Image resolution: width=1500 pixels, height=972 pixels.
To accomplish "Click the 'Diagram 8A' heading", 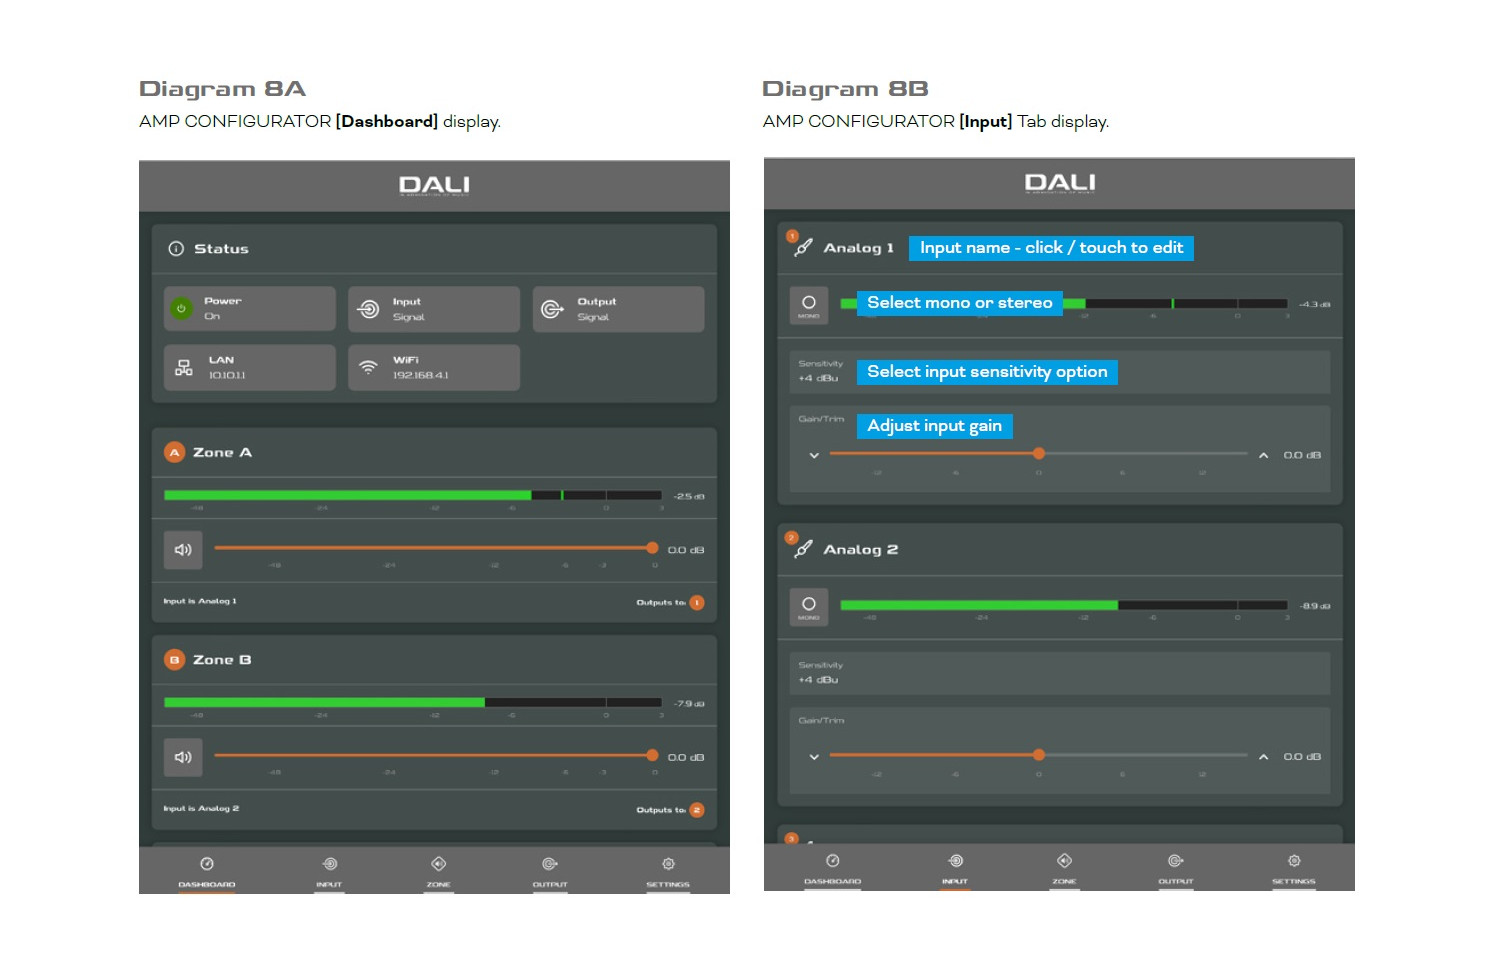I will (x=222, y=89).
